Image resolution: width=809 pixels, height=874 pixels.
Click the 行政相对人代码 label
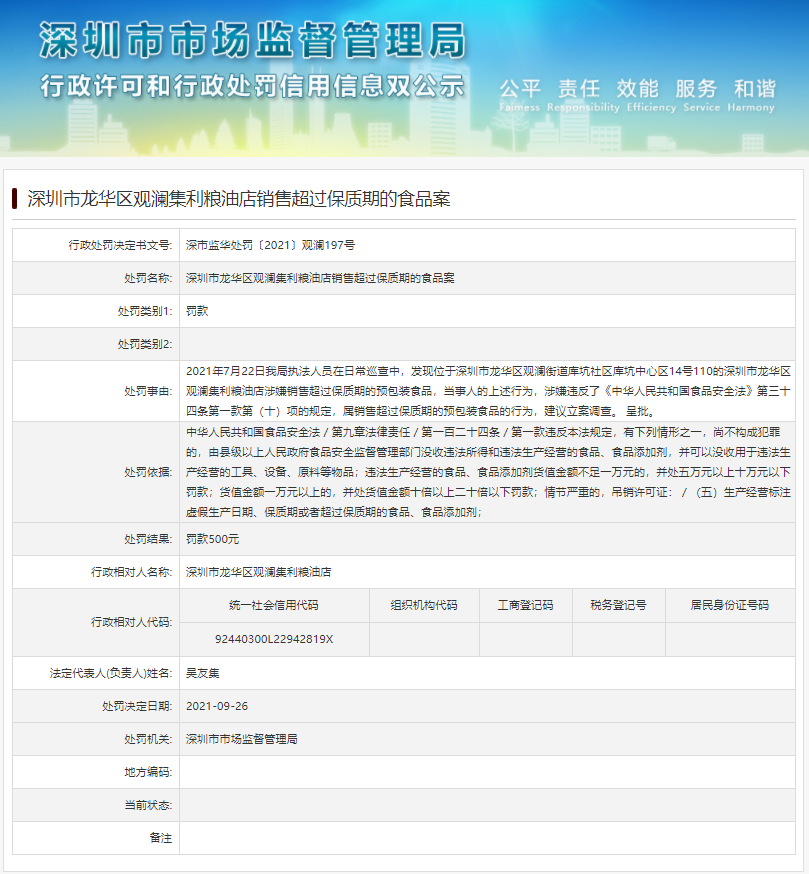click(x=131, y=622)
